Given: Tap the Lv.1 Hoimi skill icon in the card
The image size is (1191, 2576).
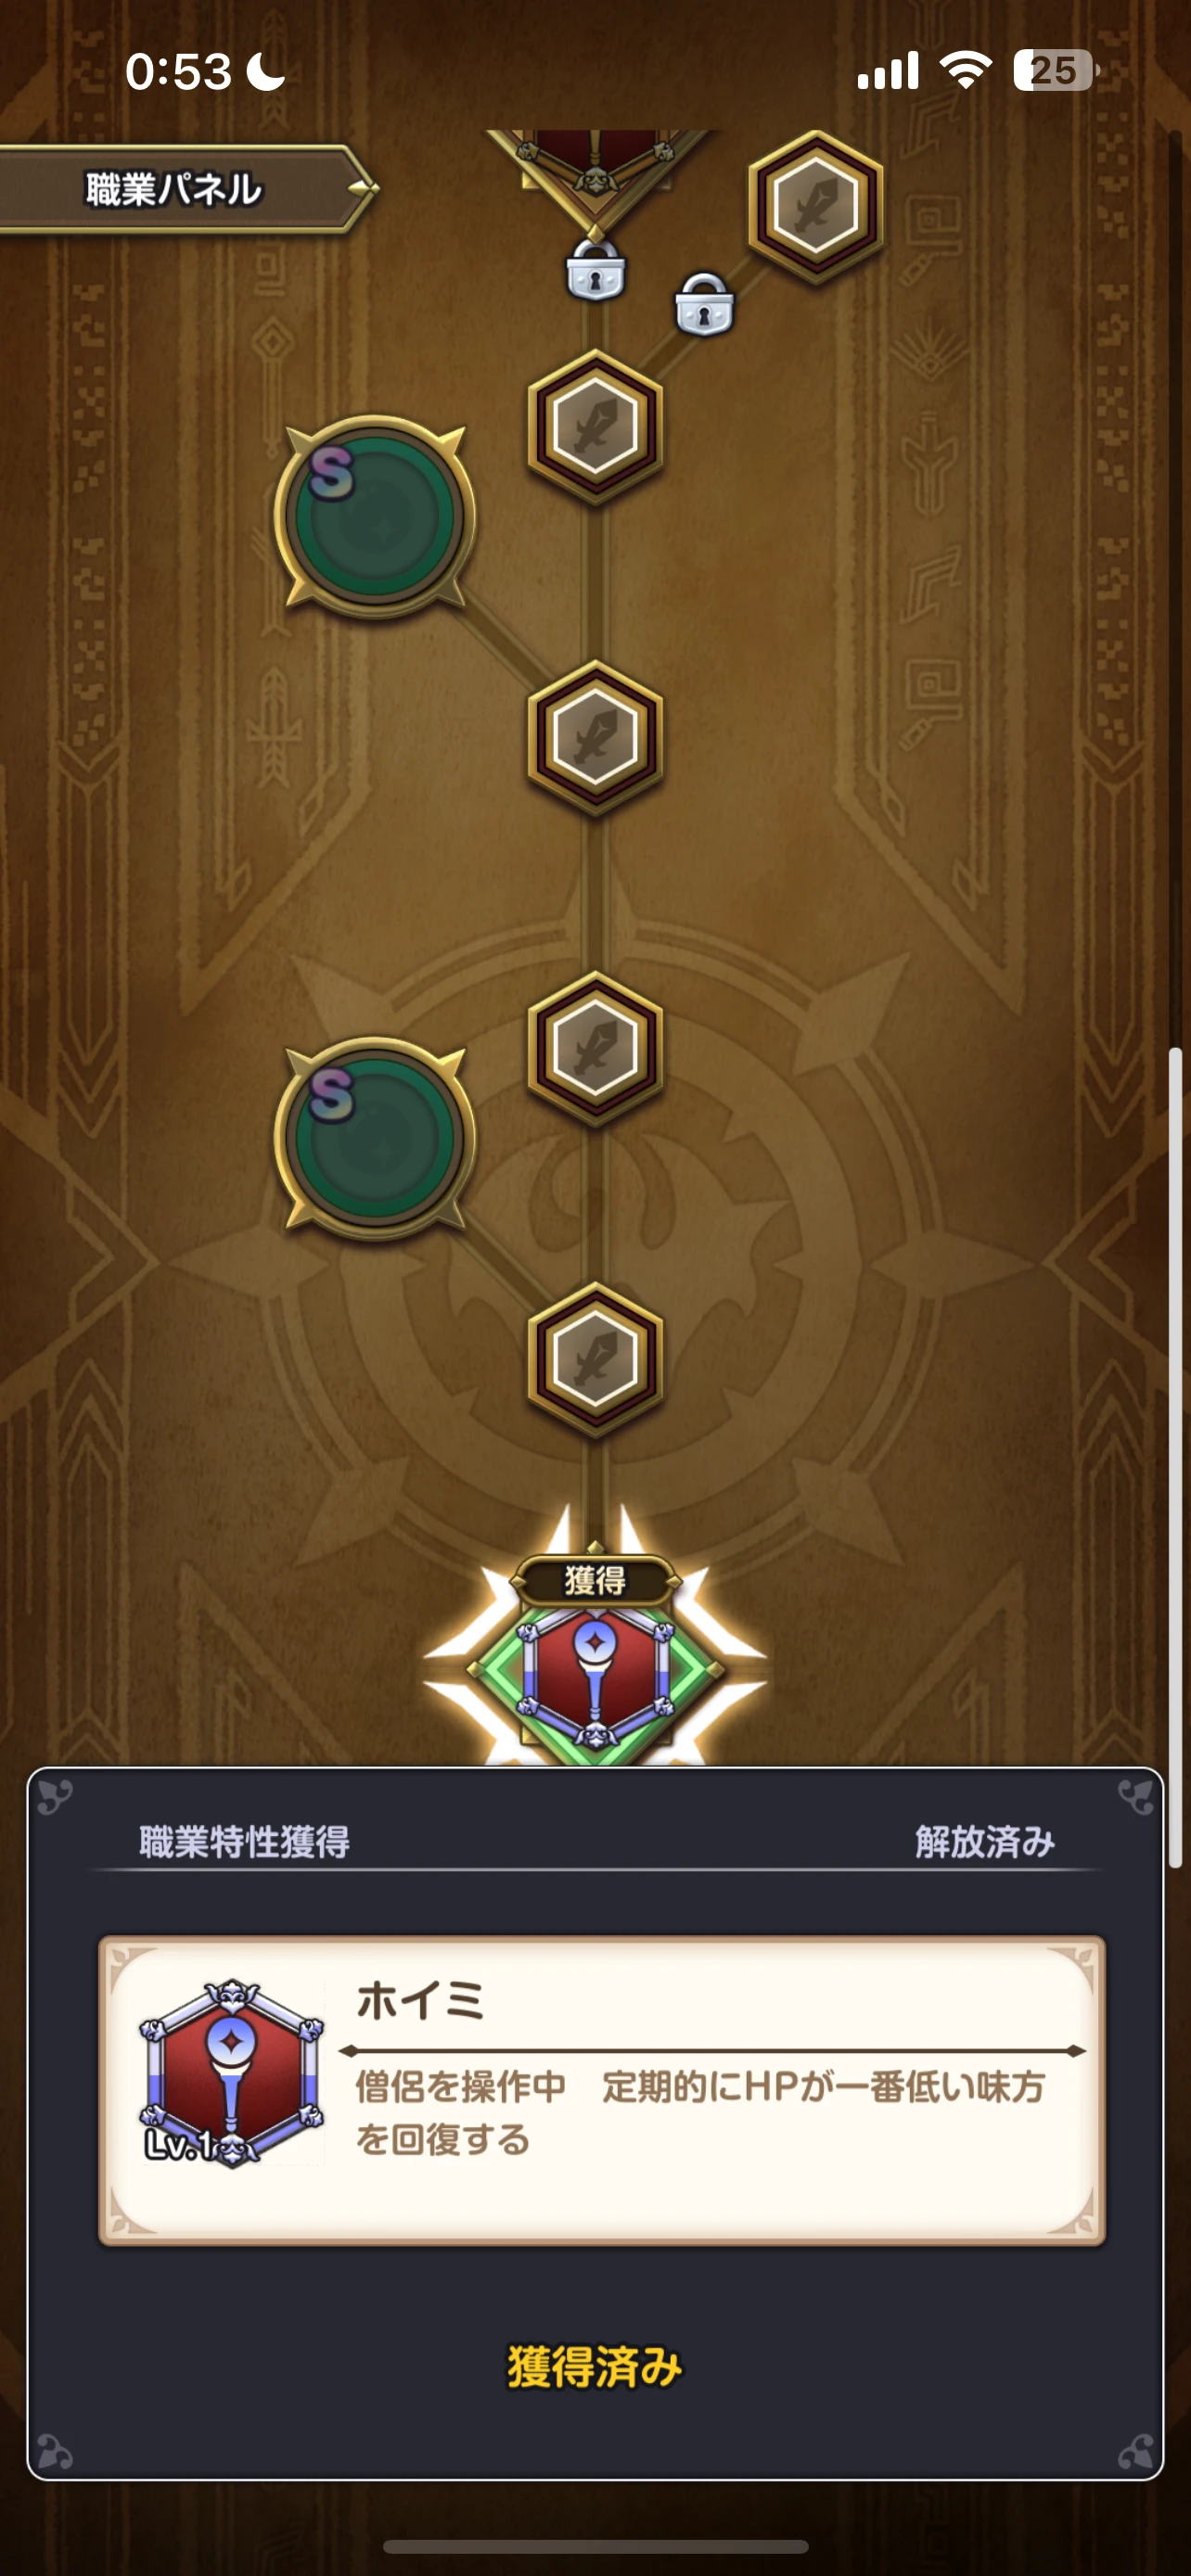Looking at the screenshot, I should [x=232, y=2073].
